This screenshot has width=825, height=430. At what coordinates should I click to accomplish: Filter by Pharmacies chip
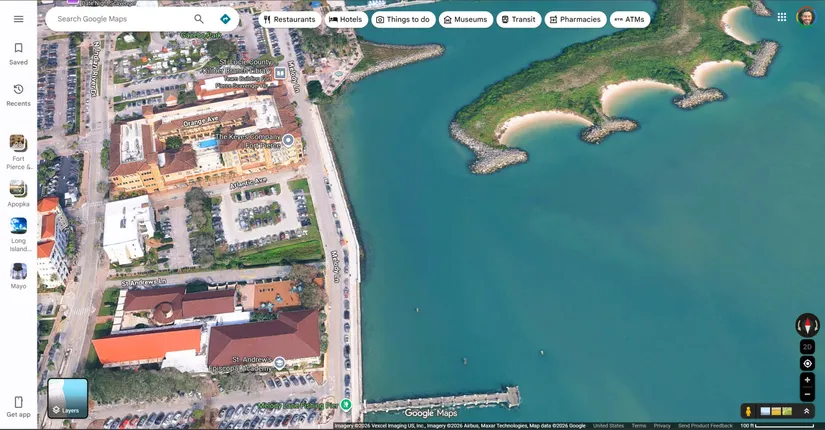pos(575,19)
